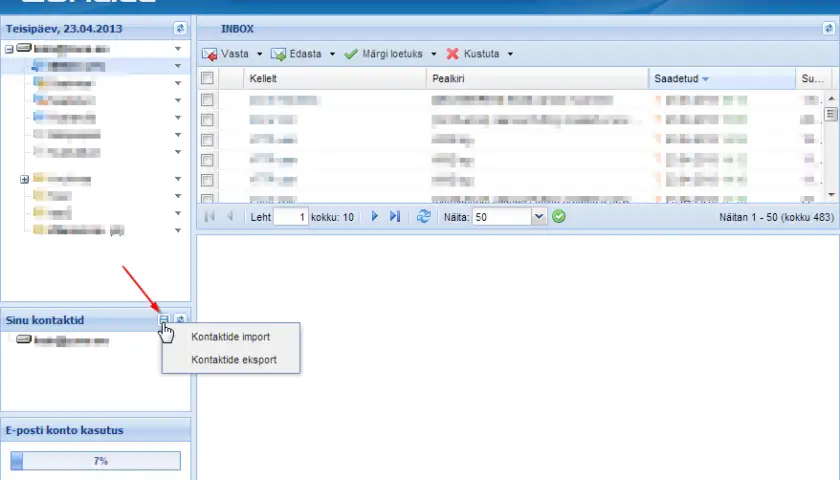Open the Kustuta dropdown arrow
Image resolution: width=840 pixels, height=480 pixels.
510,54
